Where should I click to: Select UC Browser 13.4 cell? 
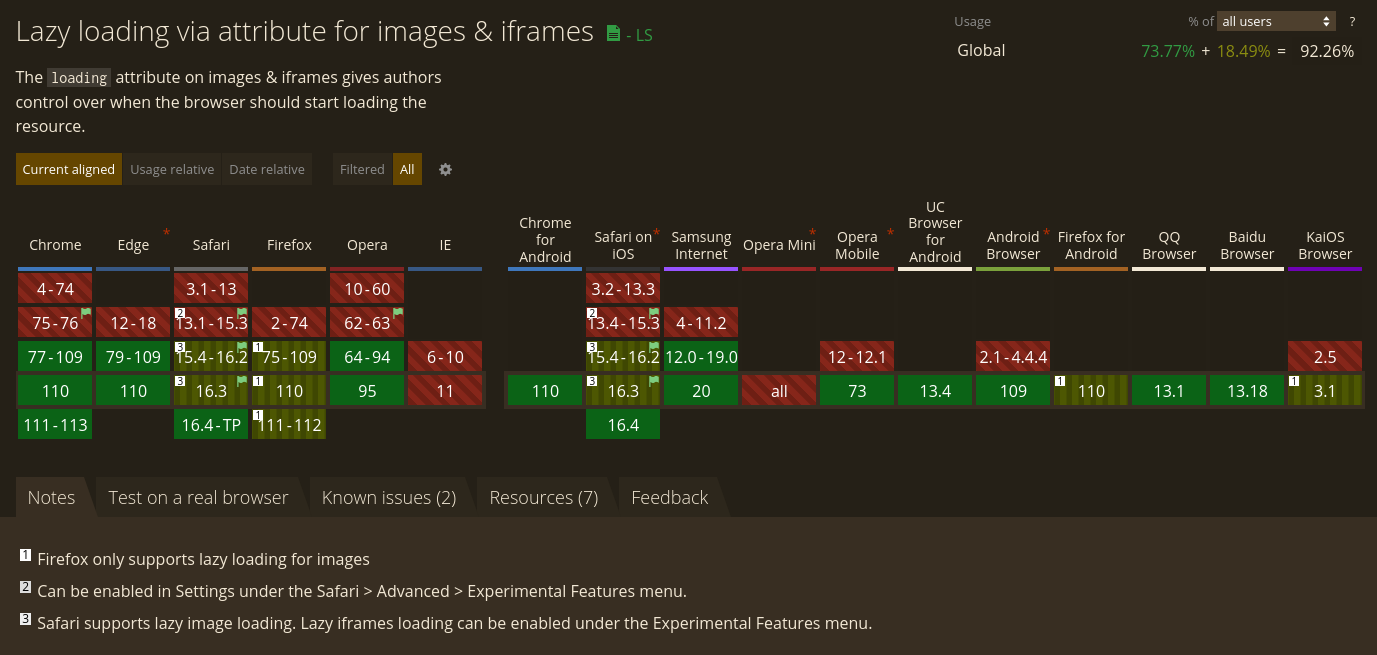(x=935, y=391)
